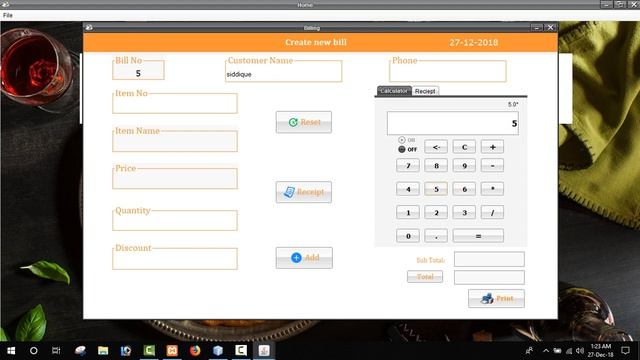Open File Explorer from the taskbar
Screen dimensions: 640x360
(103, 351)
